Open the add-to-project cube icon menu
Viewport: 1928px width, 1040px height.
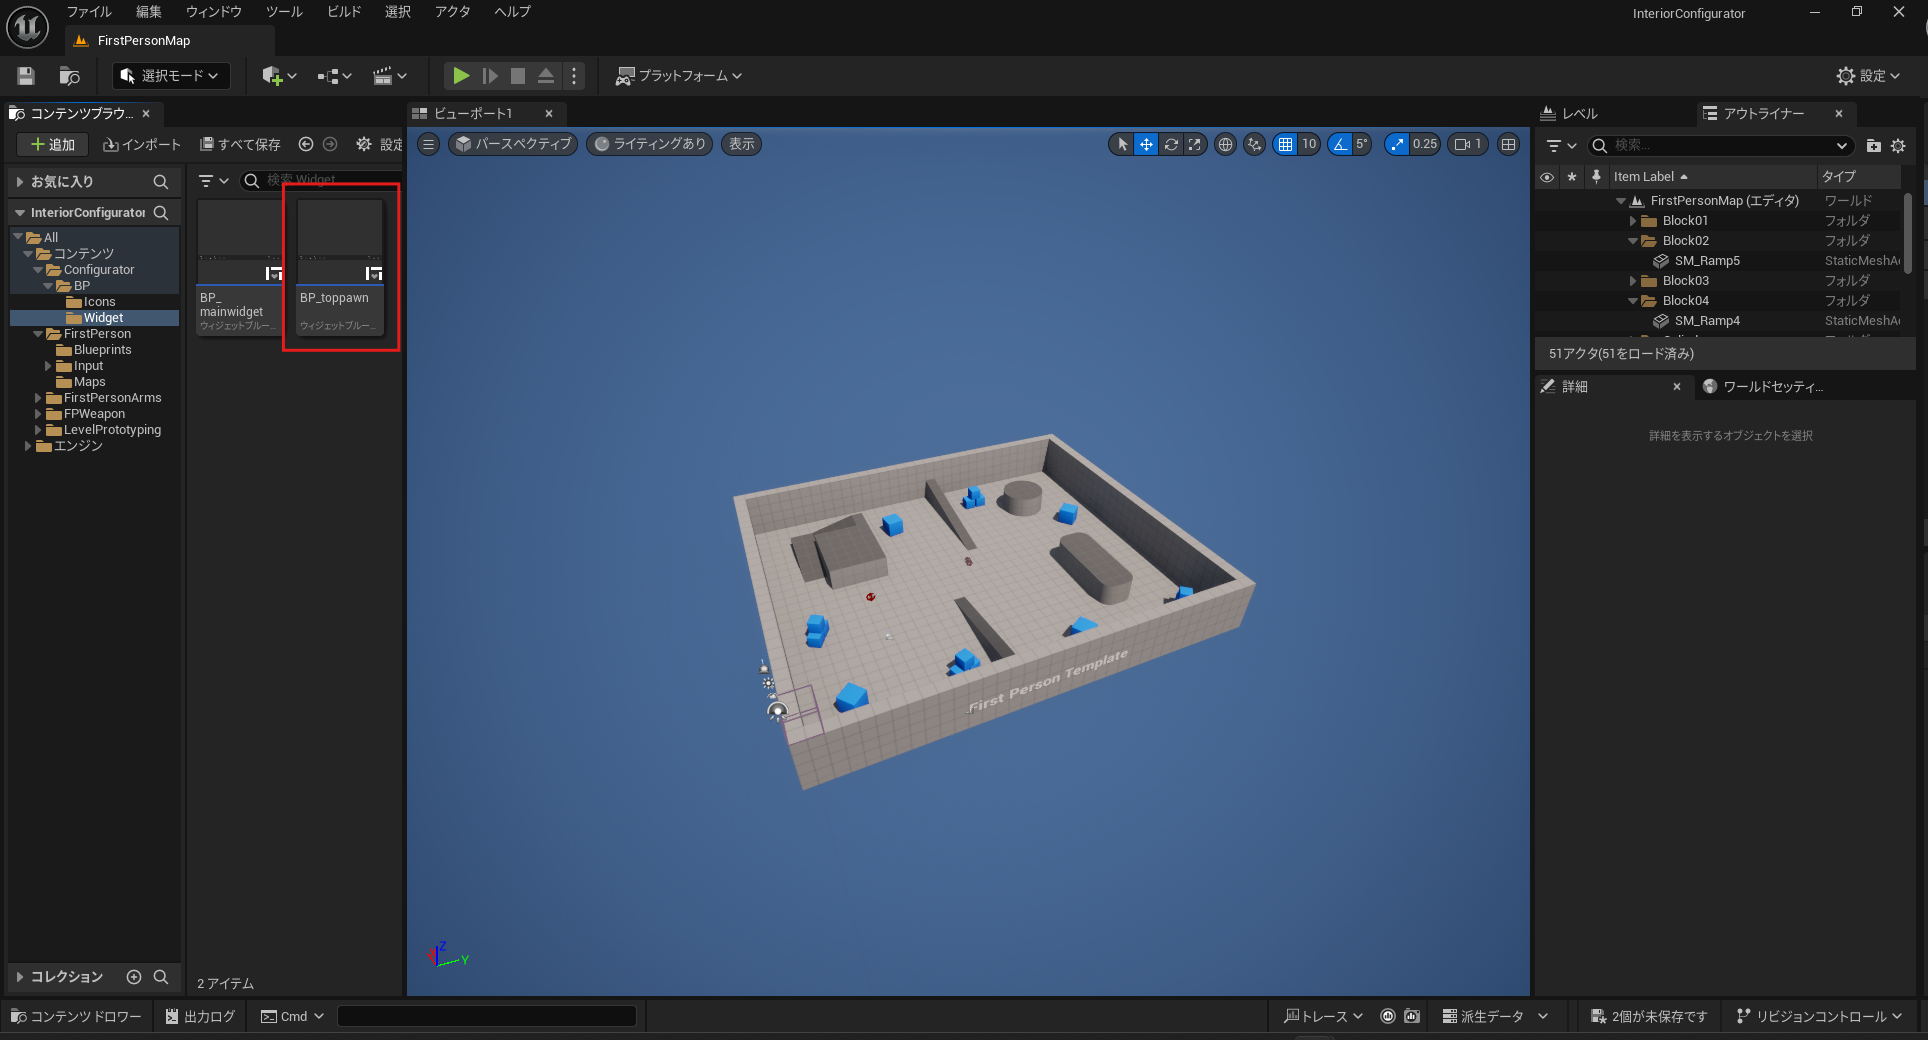pyautogui.click(x=278, y=76)
